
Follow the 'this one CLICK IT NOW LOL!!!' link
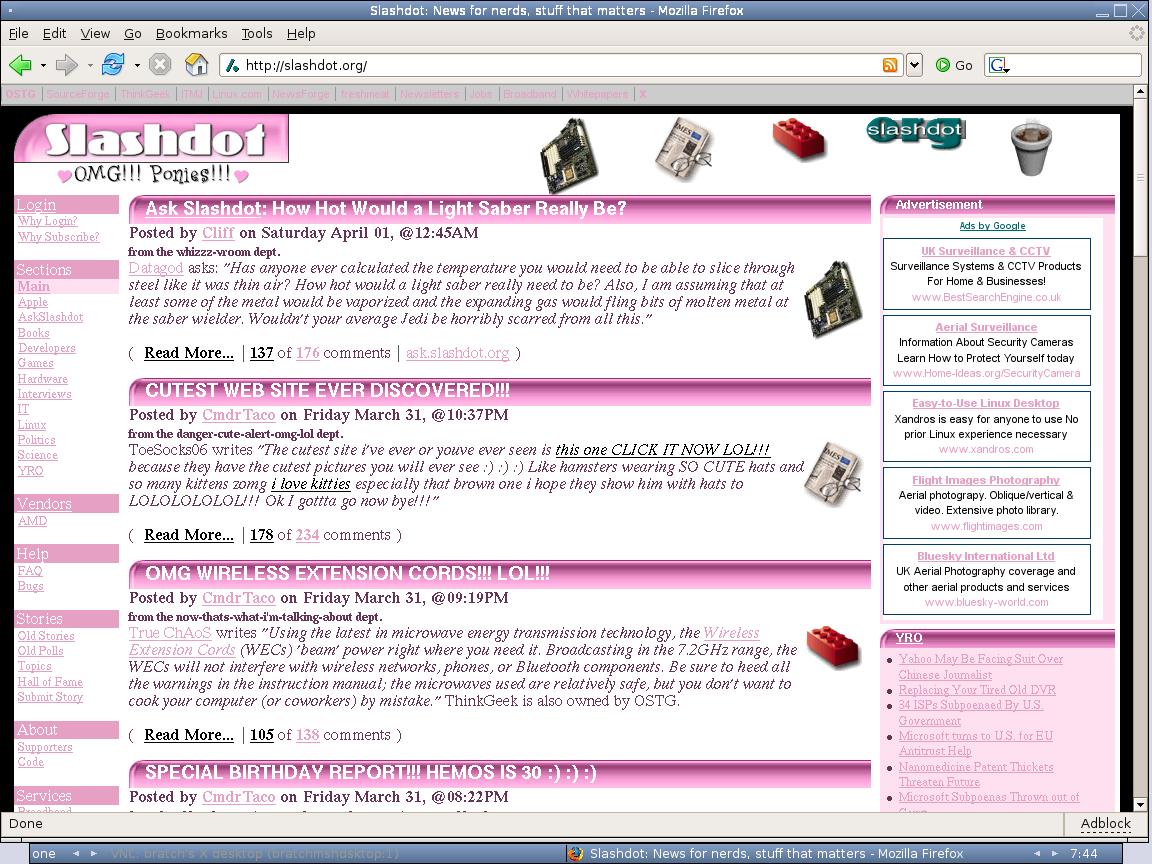663,450
